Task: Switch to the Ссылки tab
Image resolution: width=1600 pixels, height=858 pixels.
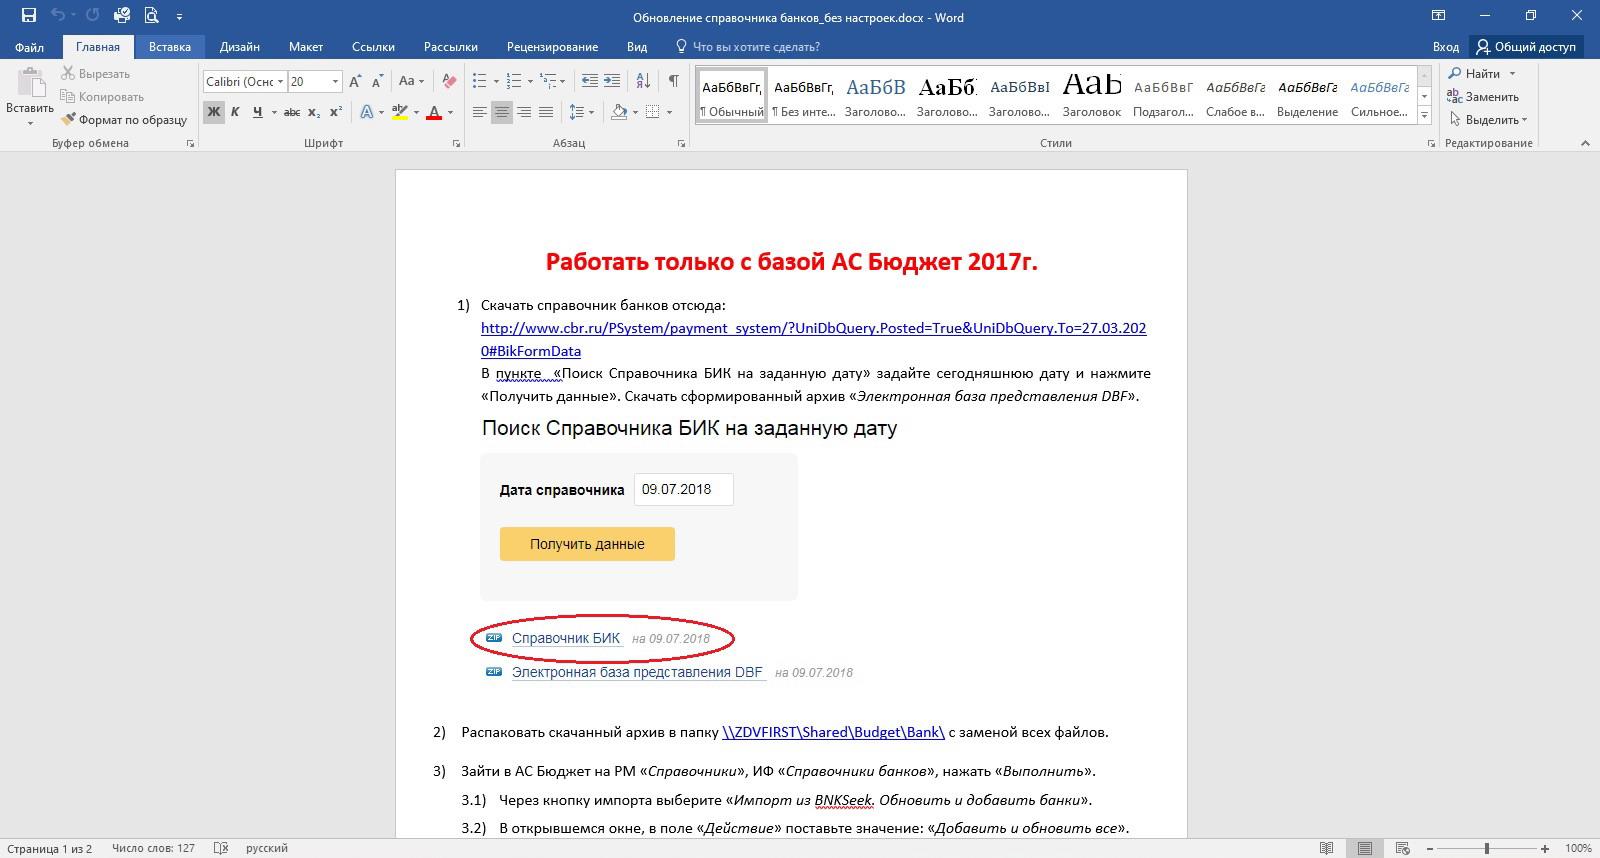Action: 373,47
